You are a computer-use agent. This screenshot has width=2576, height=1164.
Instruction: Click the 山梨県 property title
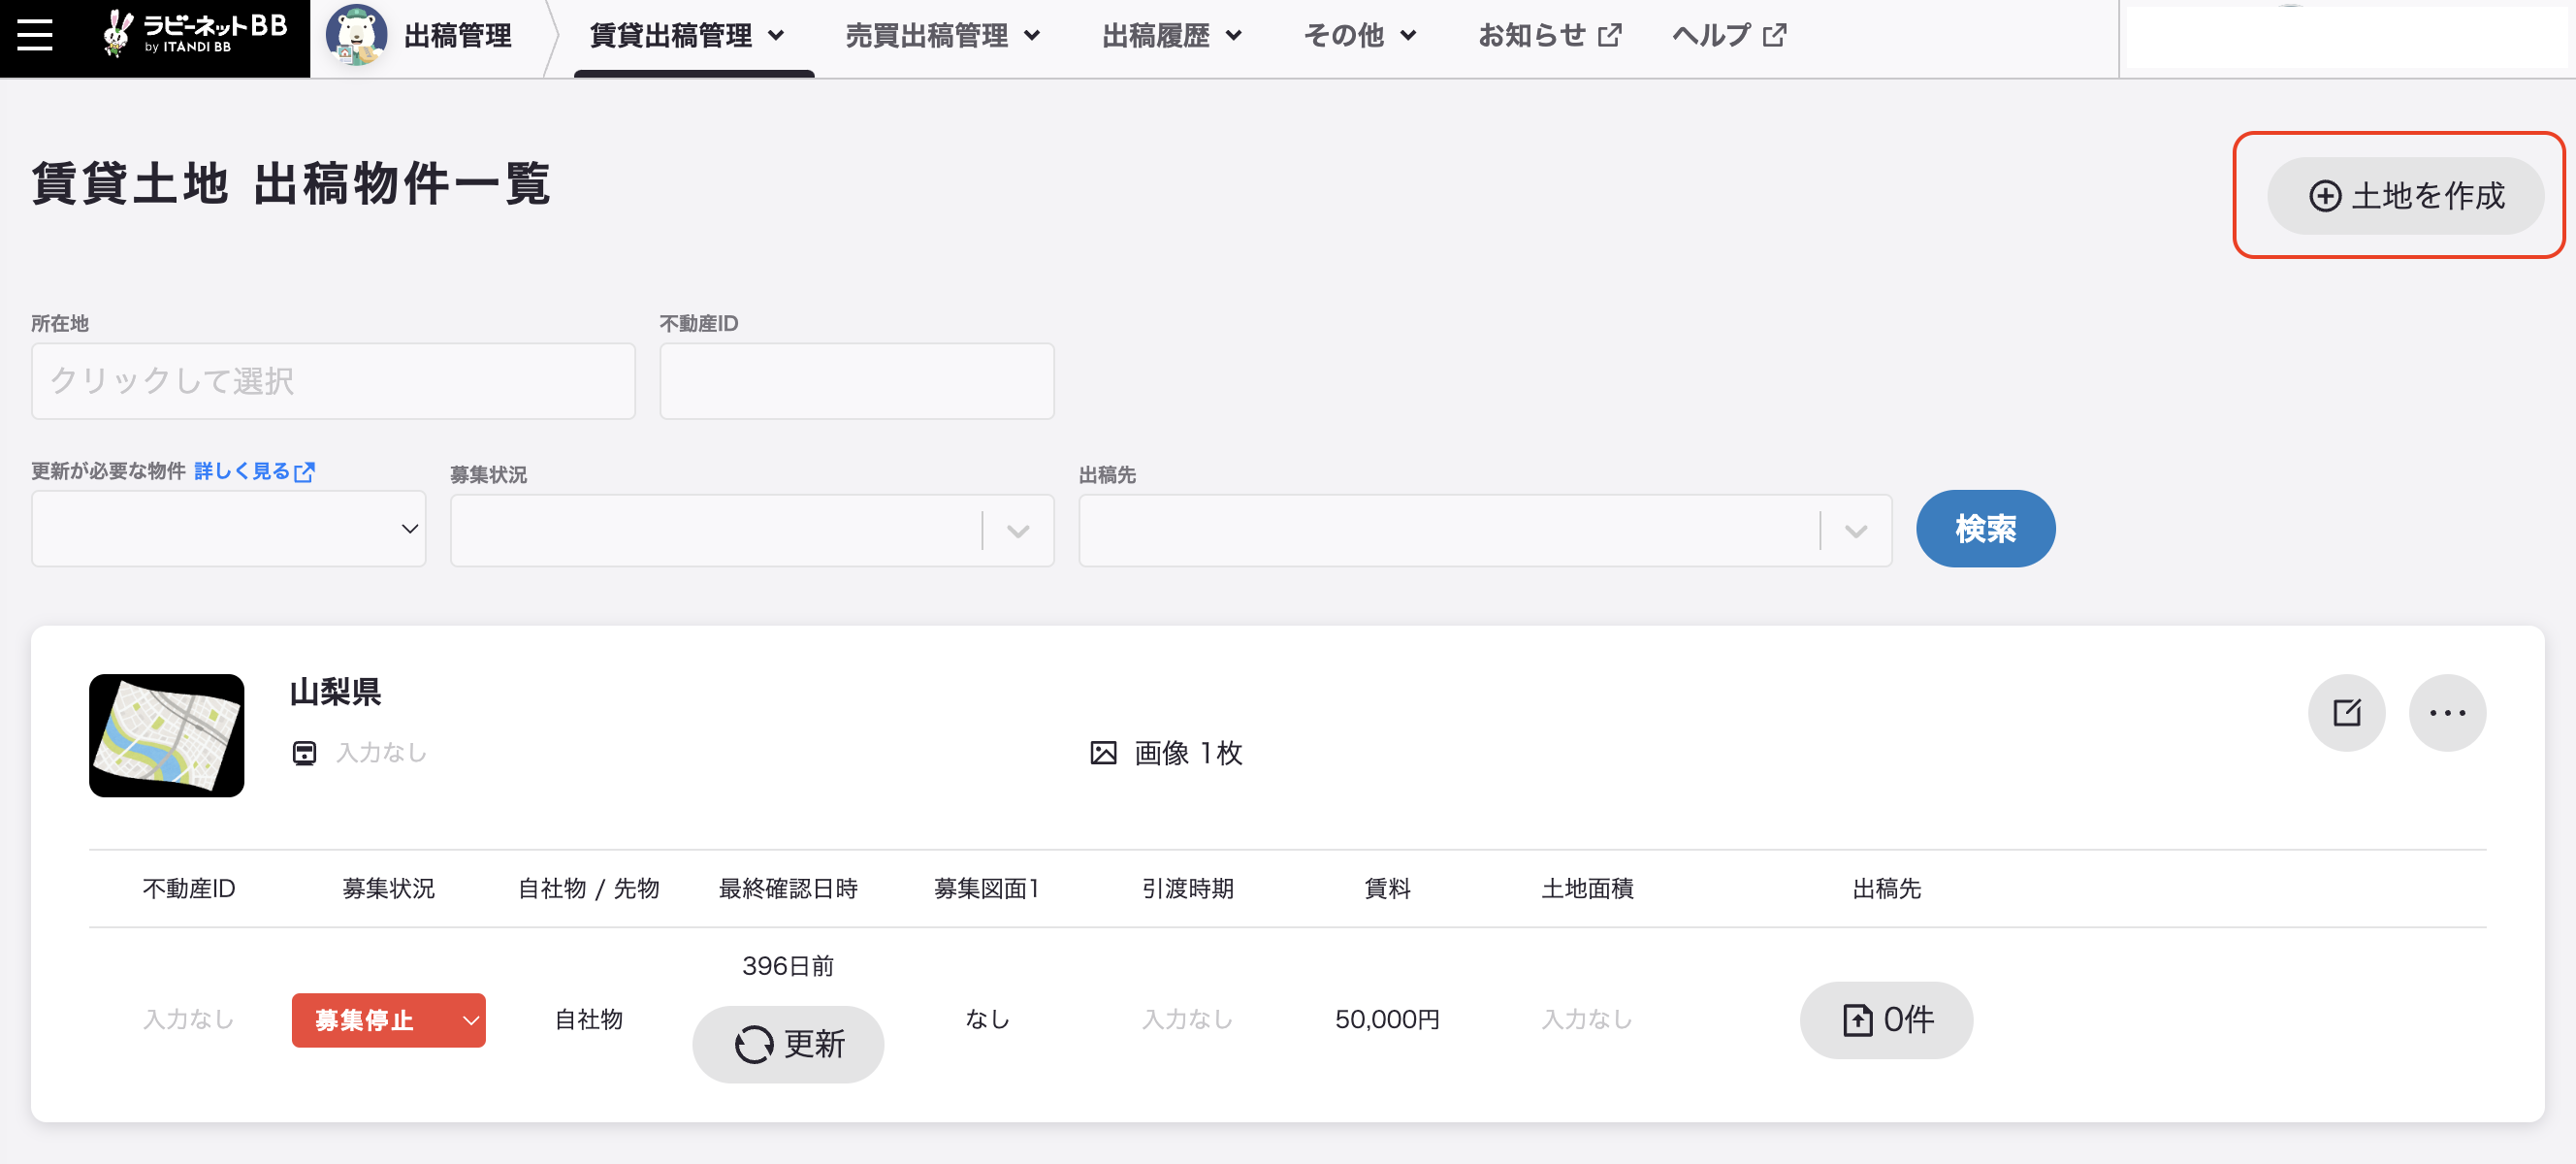336,692
